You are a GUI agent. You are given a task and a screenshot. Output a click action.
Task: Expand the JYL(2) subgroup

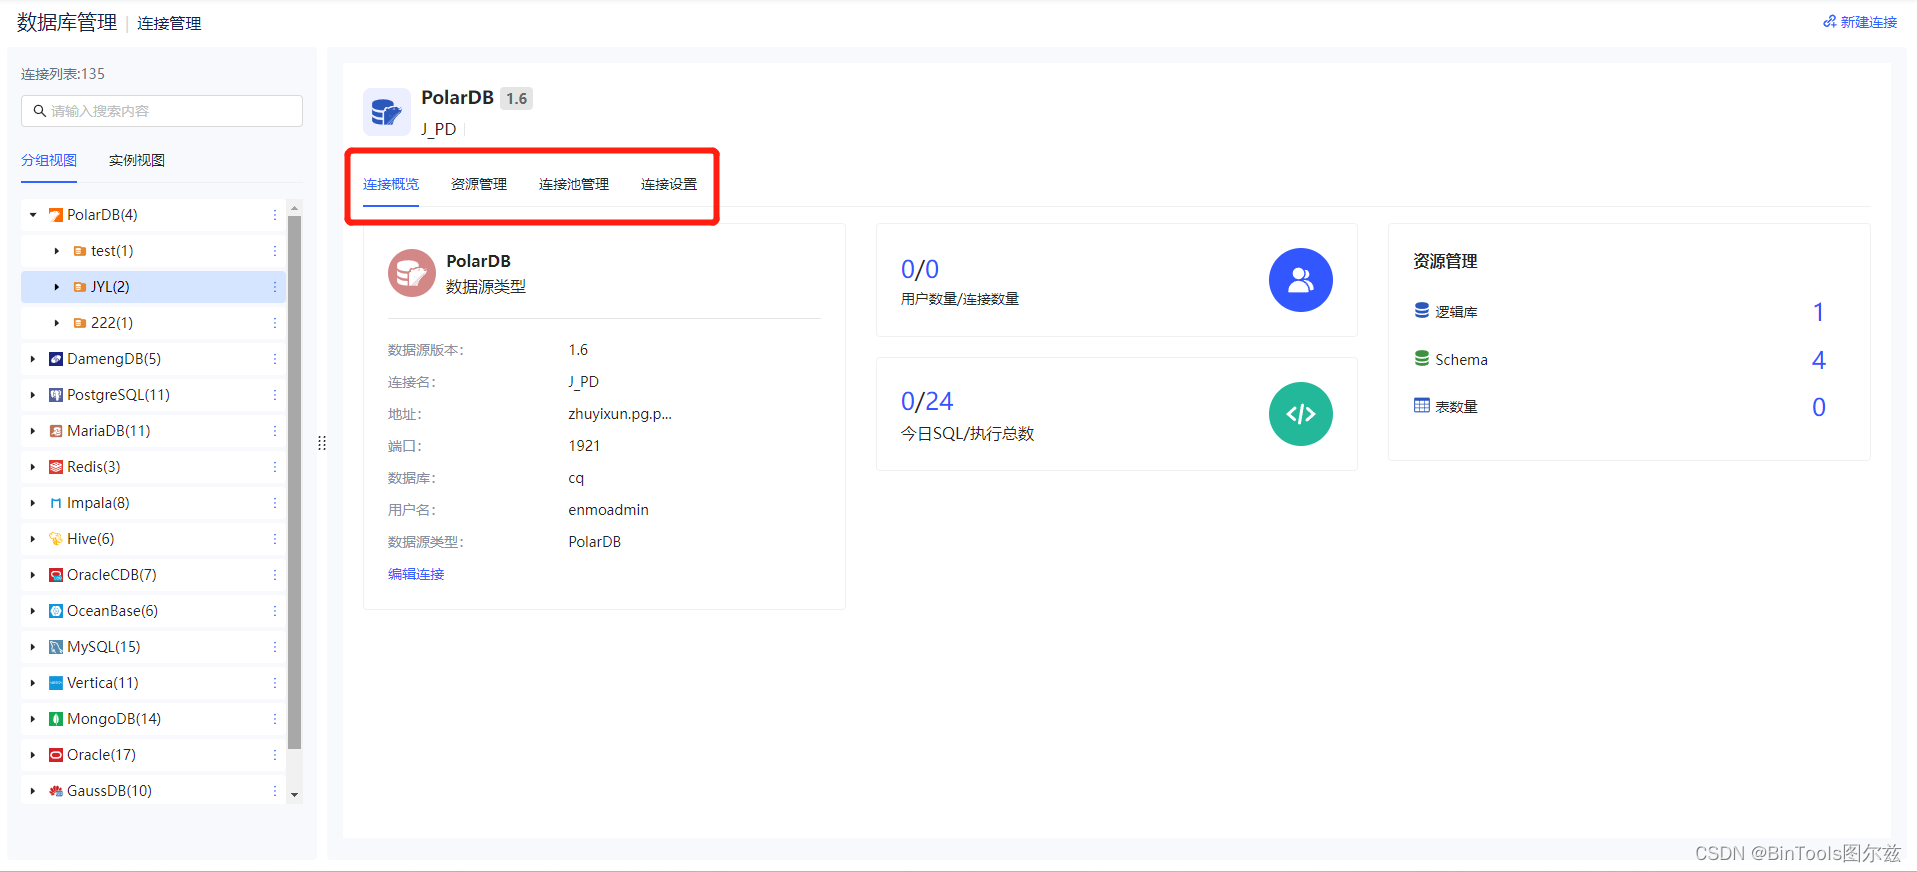(x=57, y=287)
